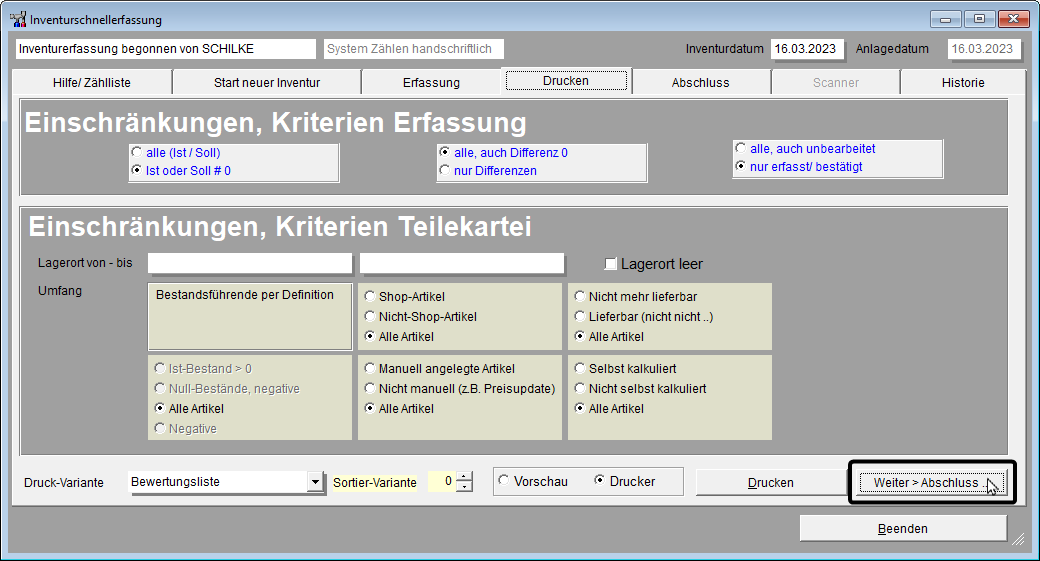Screen dimensions: 1040x561
Task: Click the 'Lagerort bis' second input field
Action: 462,263
